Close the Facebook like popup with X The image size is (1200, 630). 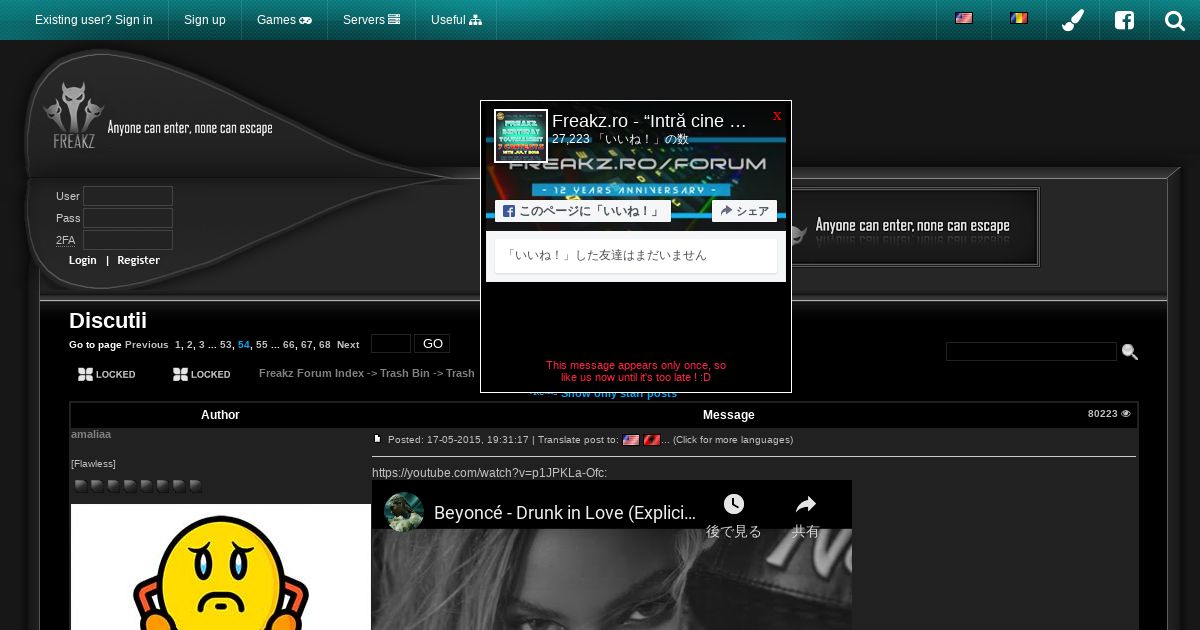(777, 116)
